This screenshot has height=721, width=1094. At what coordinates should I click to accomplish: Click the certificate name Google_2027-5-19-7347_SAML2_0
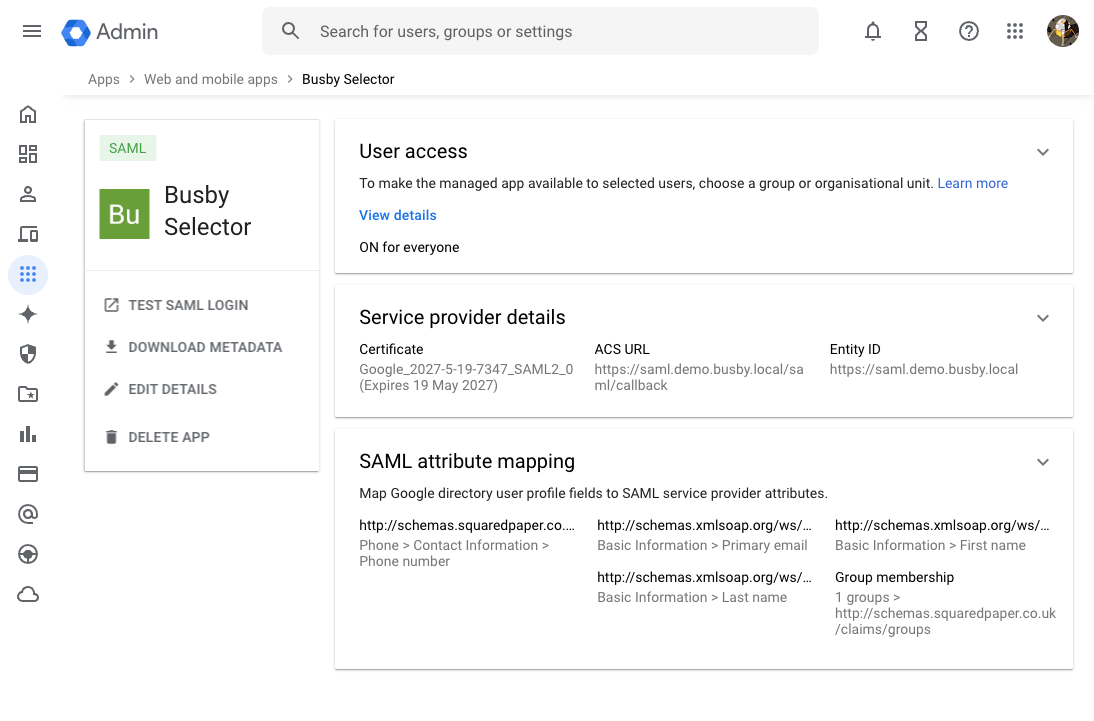coord(466,369)
